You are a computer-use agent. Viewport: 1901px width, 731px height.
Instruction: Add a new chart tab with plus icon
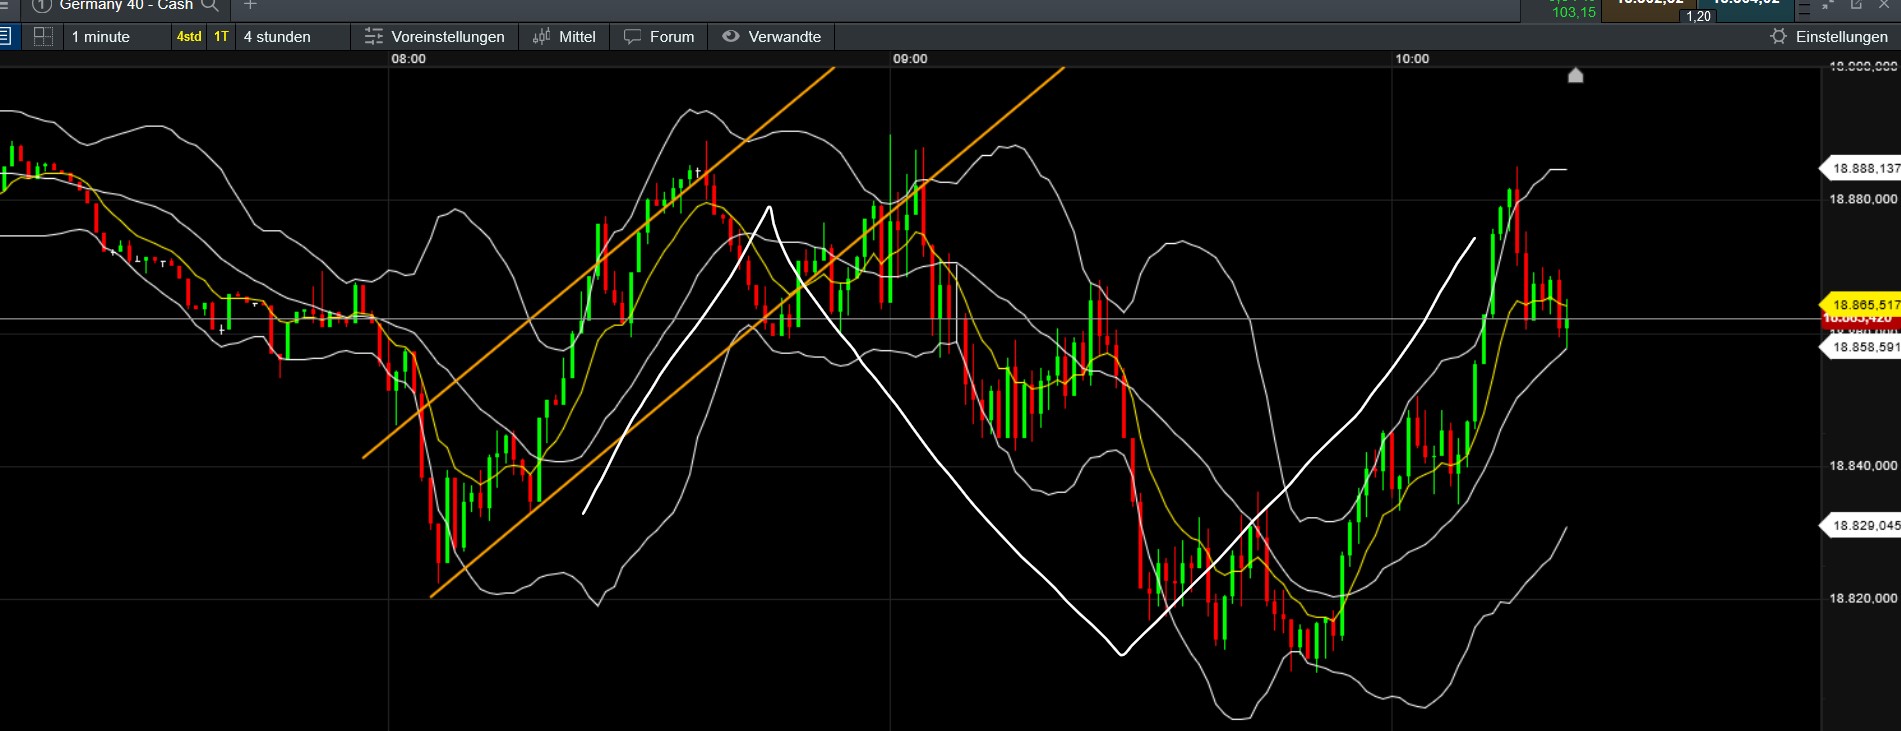tap(250, 5)
